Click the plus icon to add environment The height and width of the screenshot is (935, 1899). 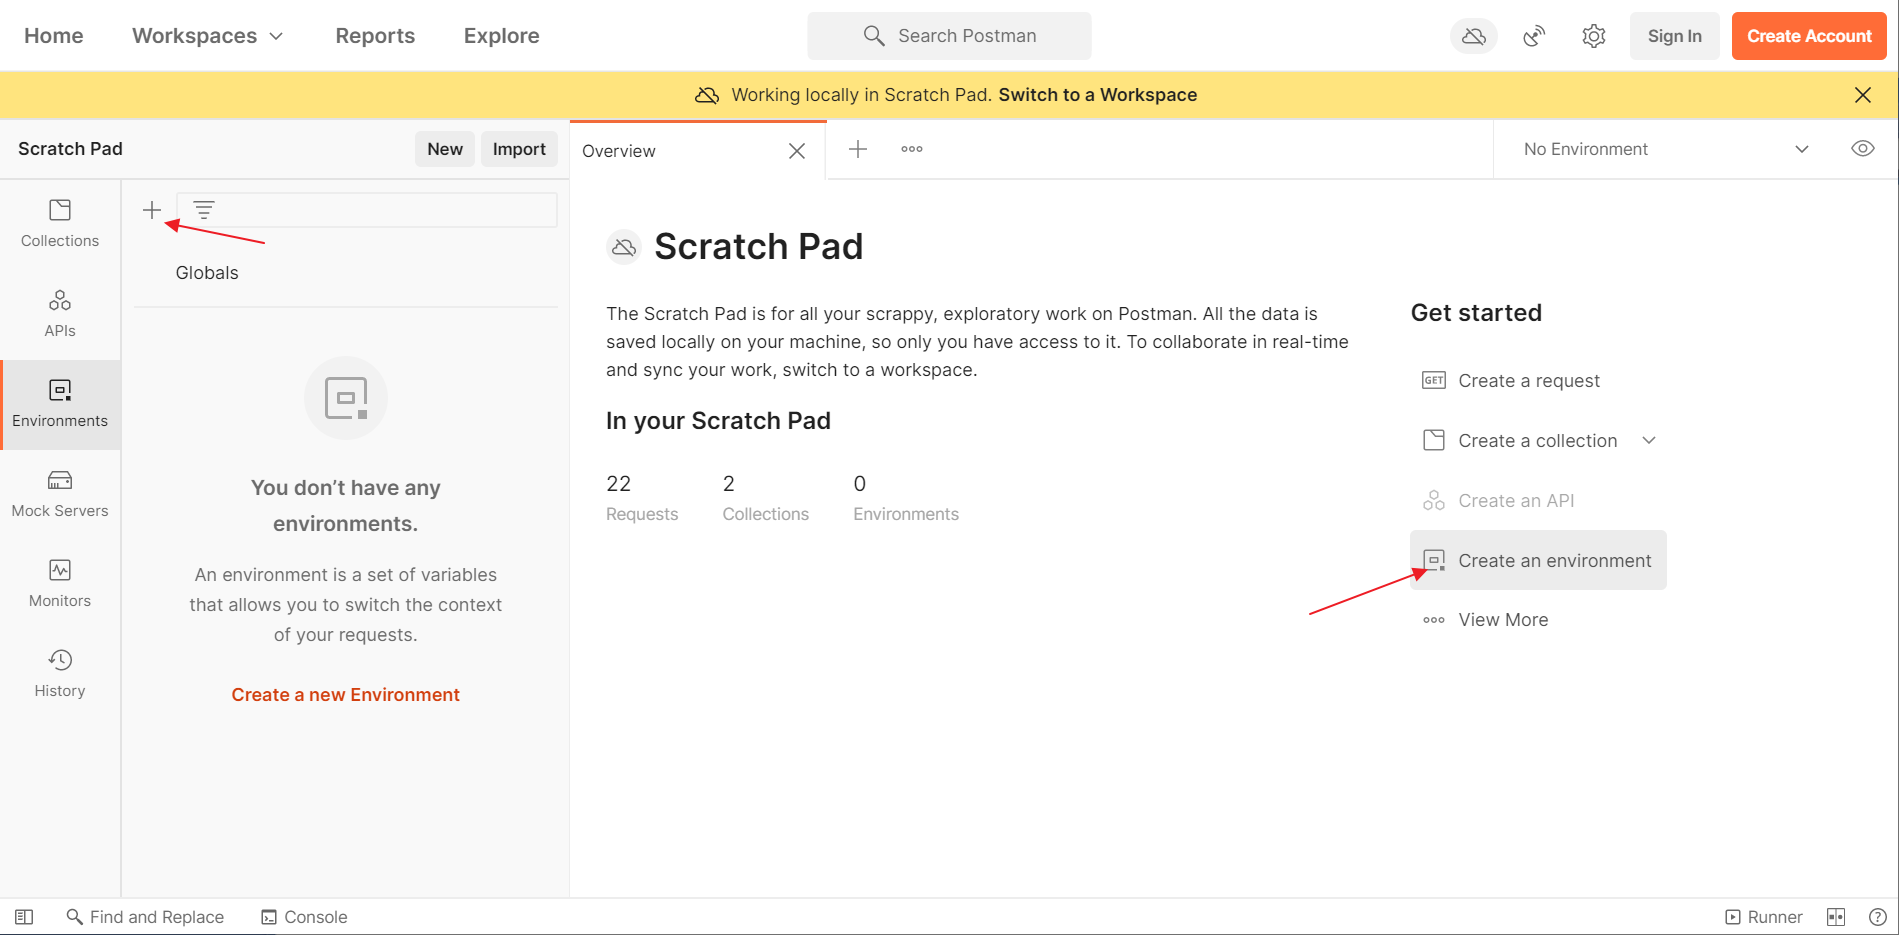(x=152, y=210)
